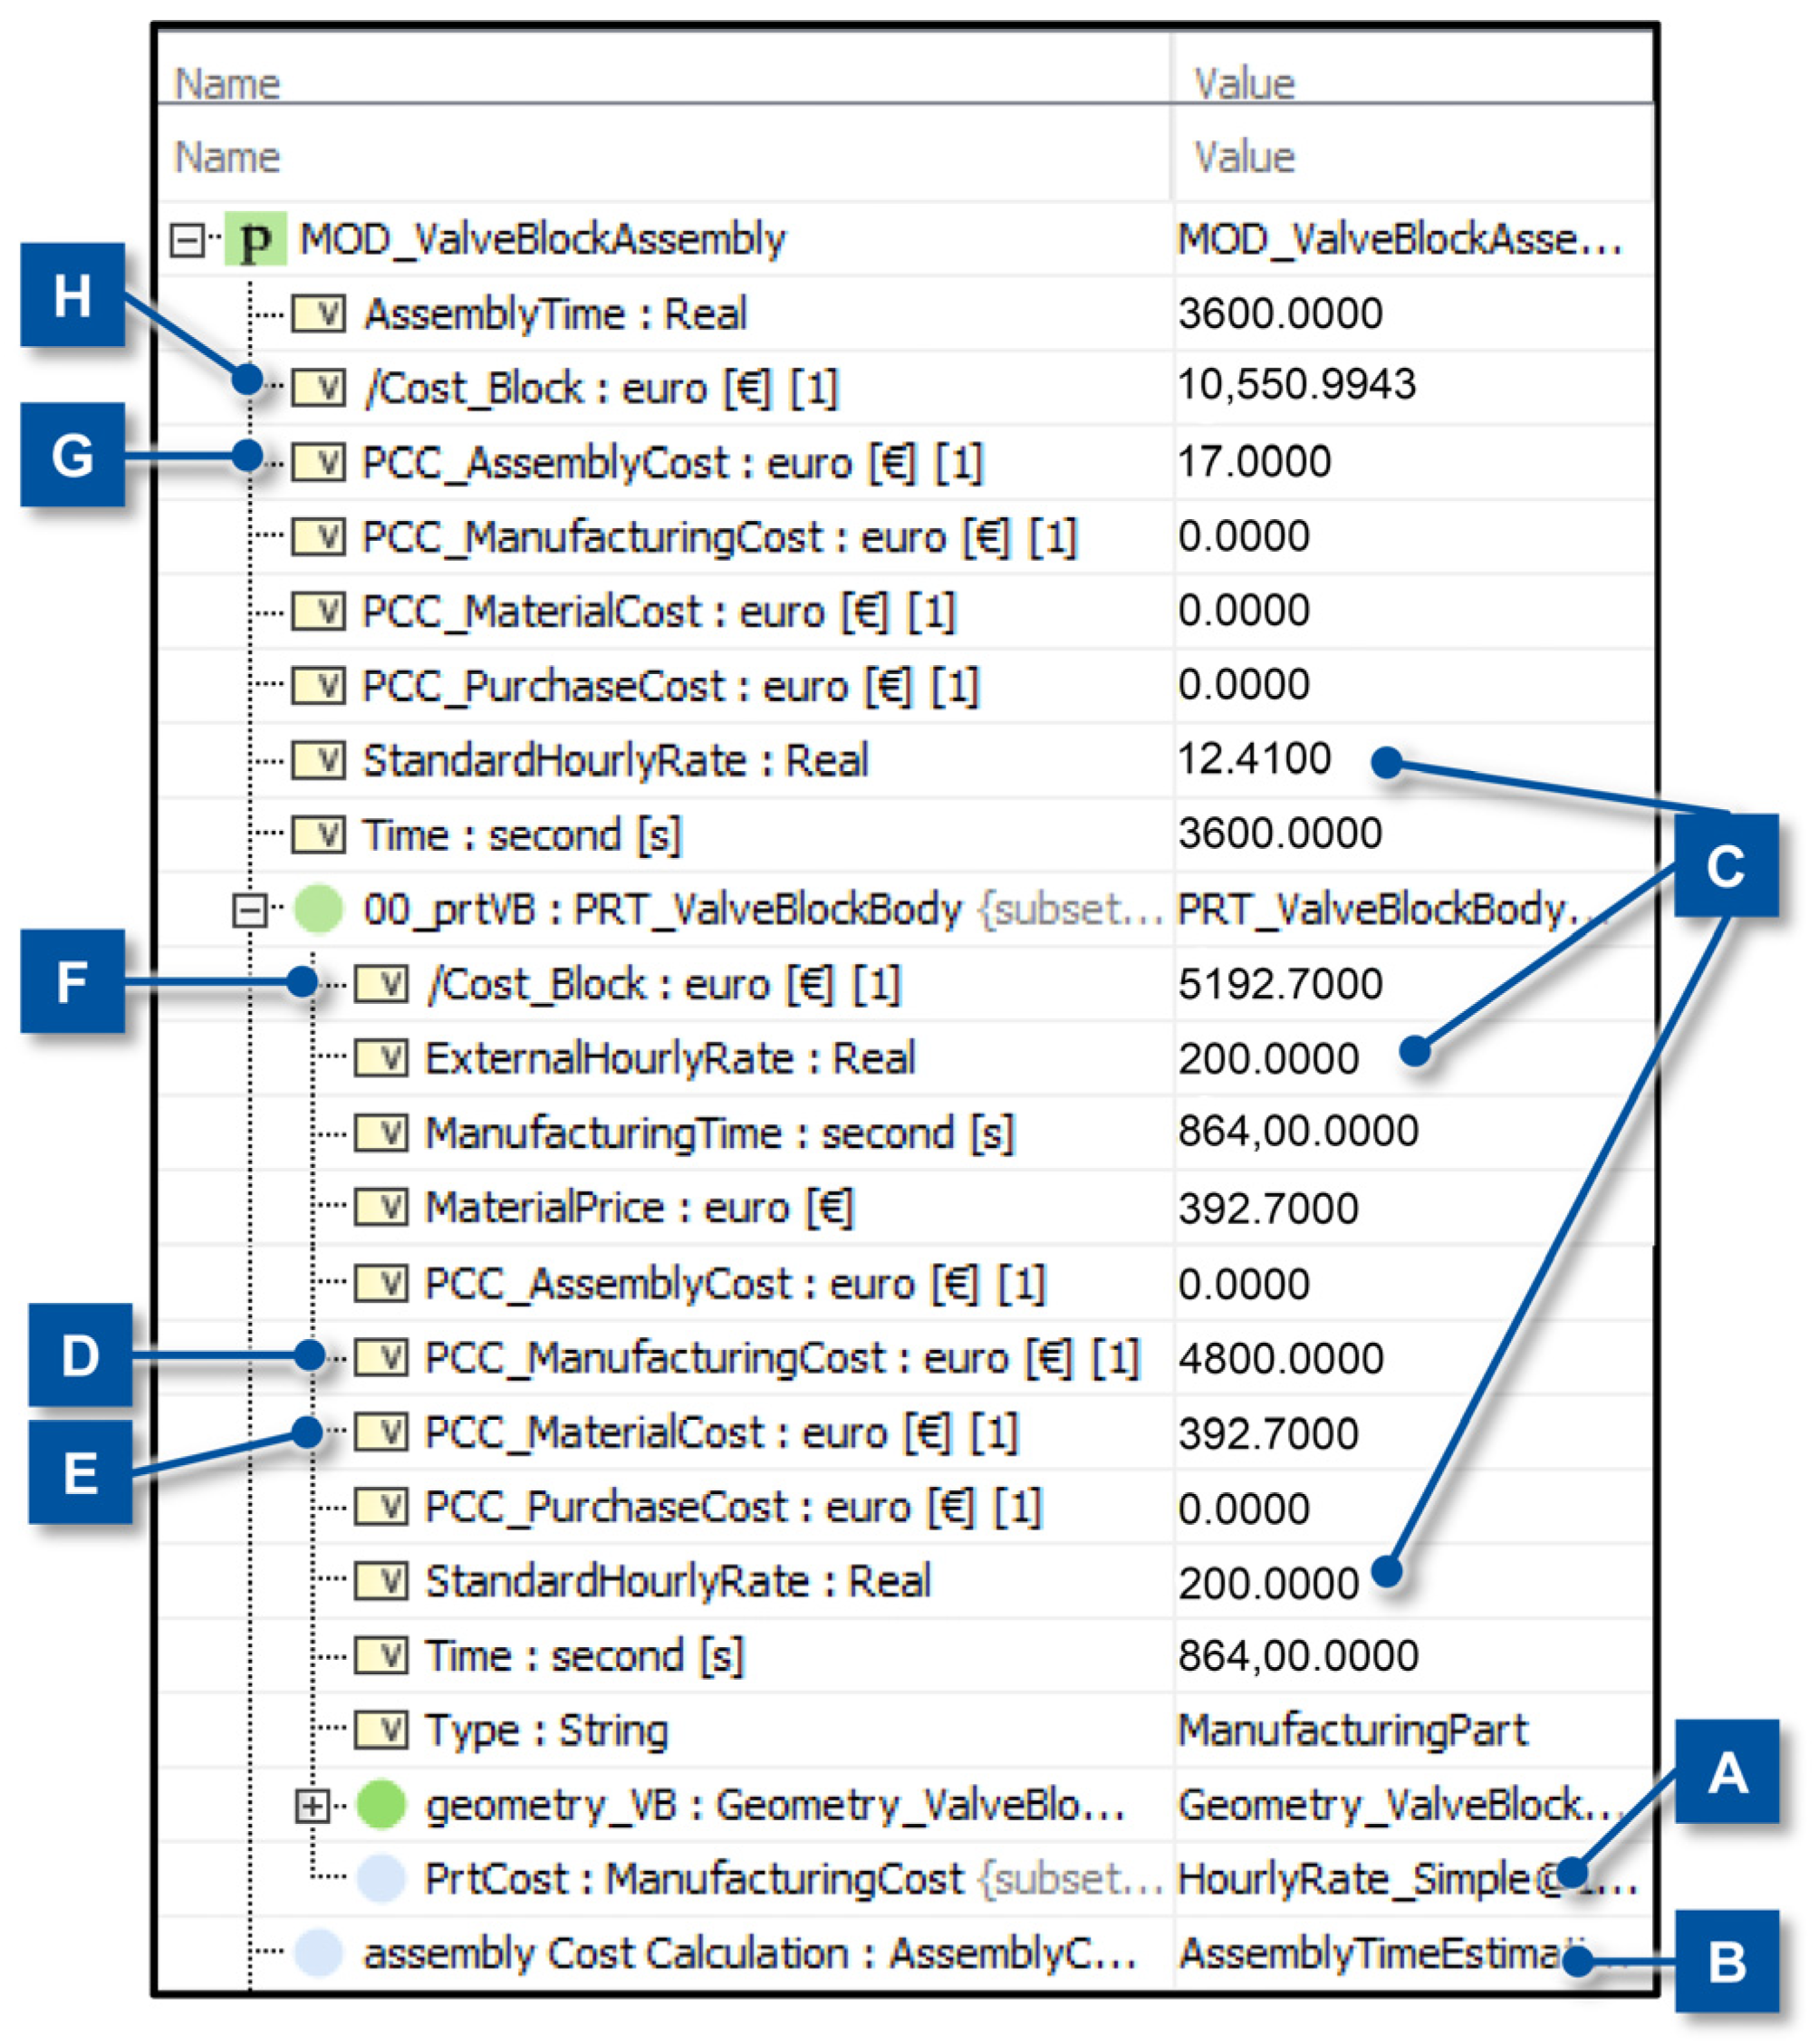
Task: Click the ManufacturingPart Type value
Action: (1352, 1730)
